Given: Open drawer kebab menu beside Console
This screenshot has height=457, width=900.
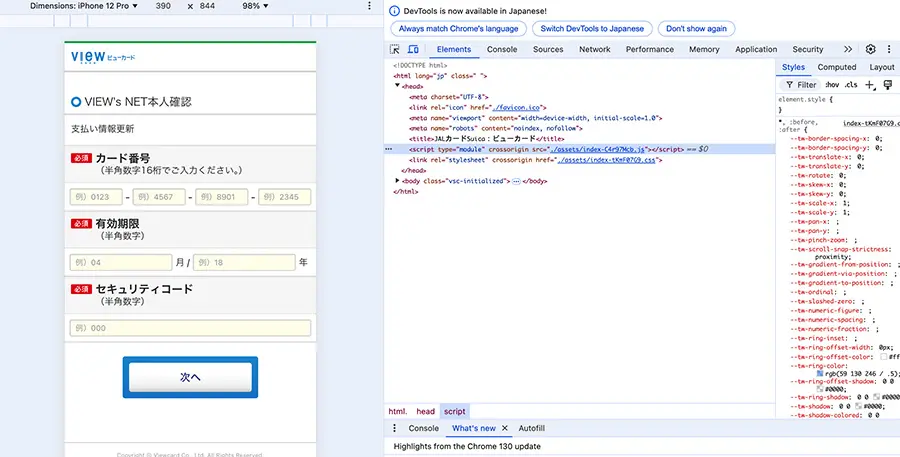Looking at the screenshot, I should (x=394, y=428).
